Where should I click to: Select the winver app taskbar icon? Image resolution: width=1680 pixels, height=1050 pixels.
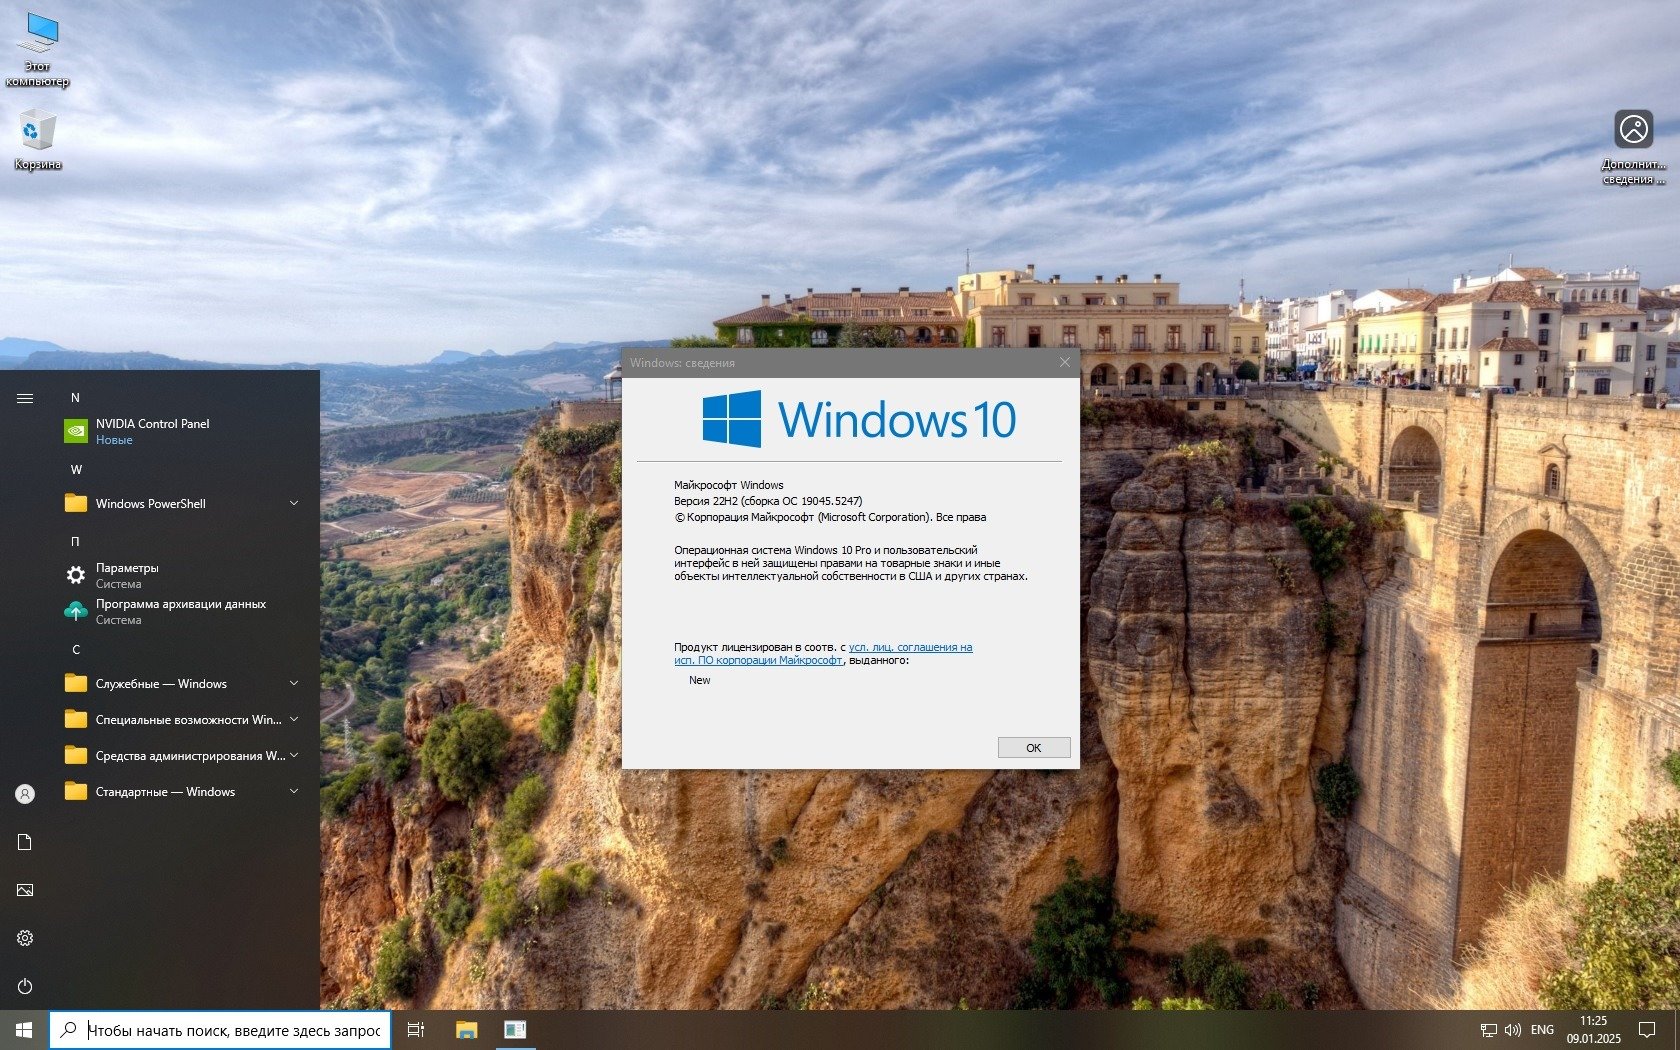tap(515, 1030)
